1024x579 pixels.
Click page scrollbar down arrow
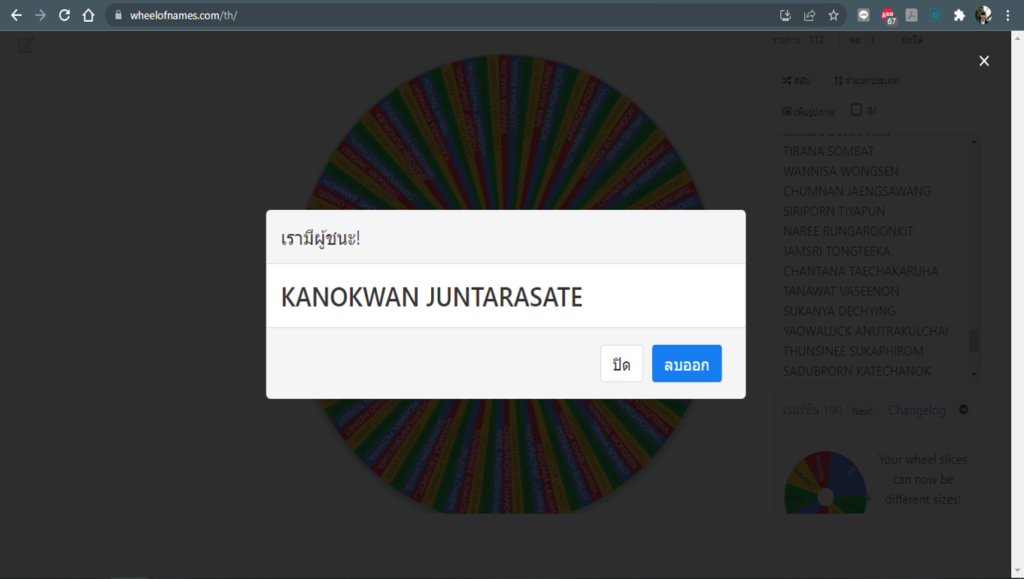(x=1017, y=572)
